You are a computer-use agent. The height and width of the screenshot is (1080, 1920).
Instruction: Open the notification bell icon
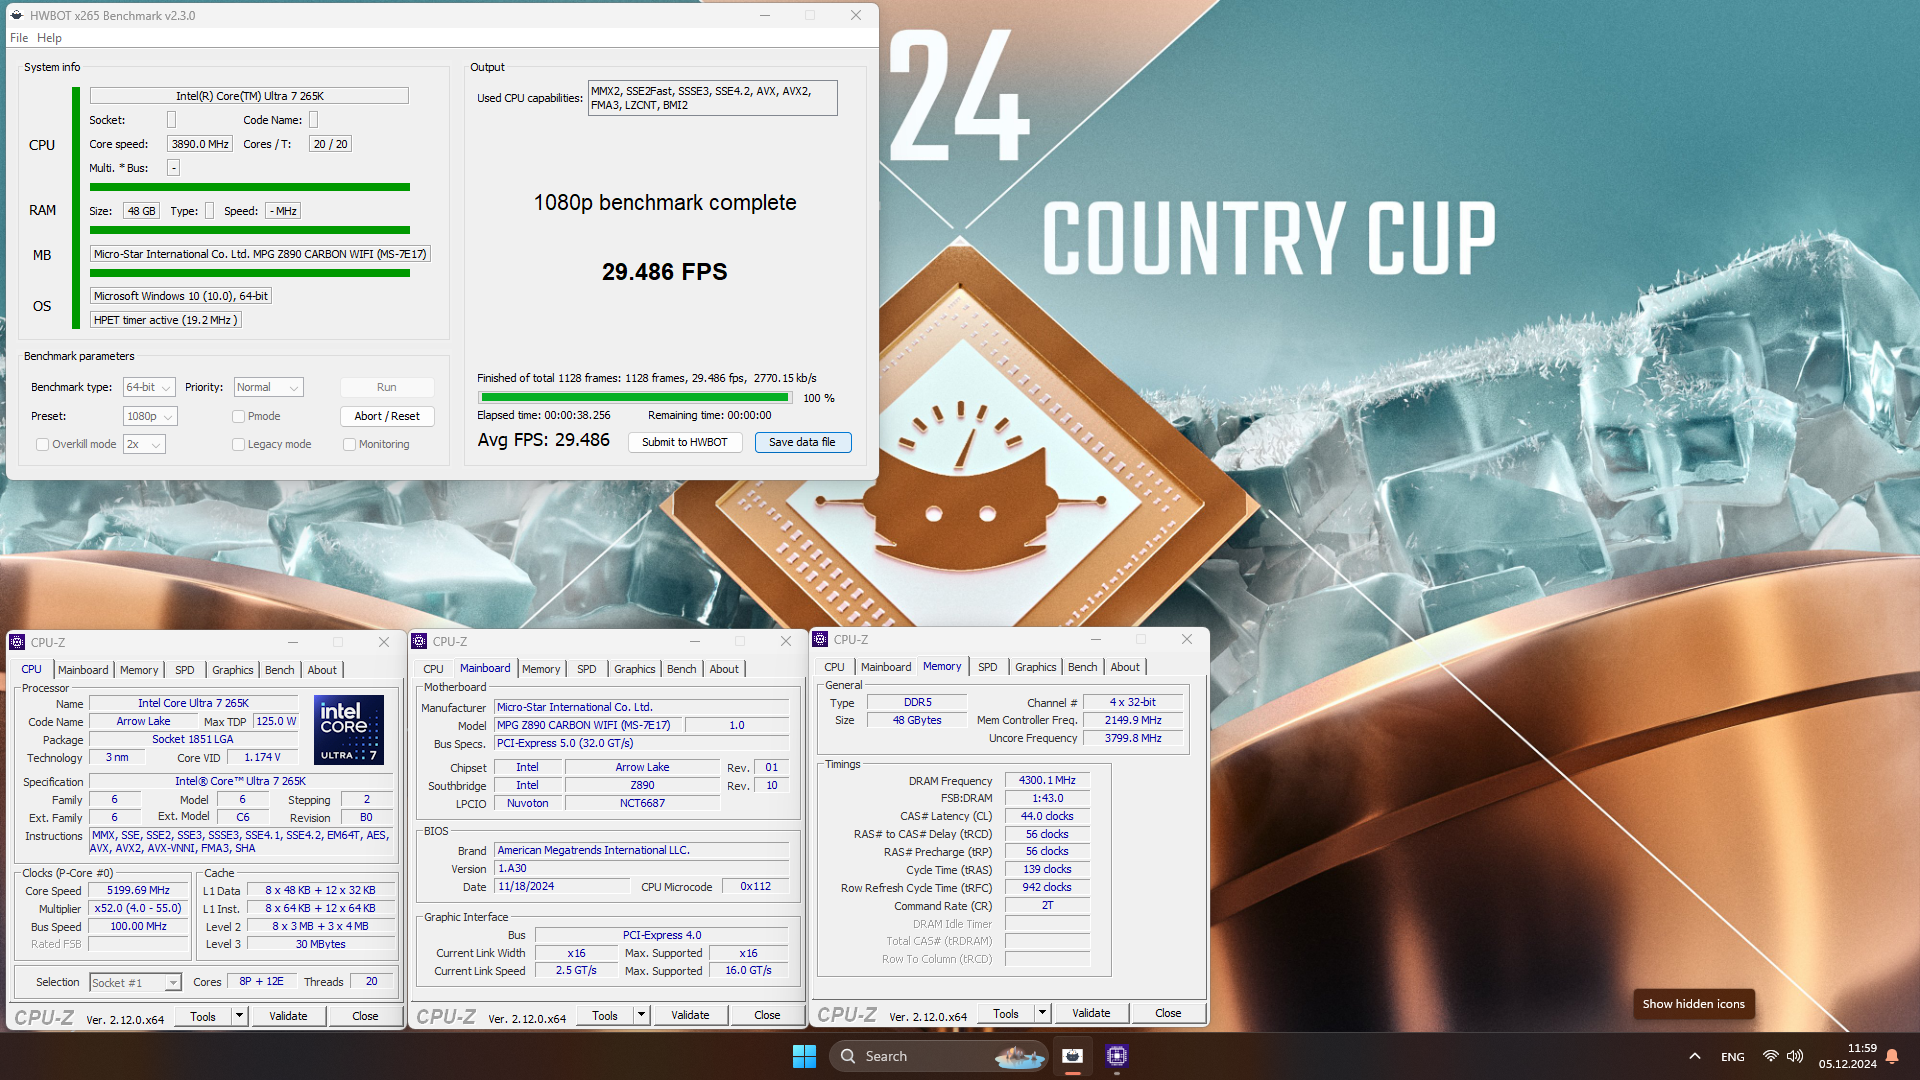(x=1892, y=1056)
